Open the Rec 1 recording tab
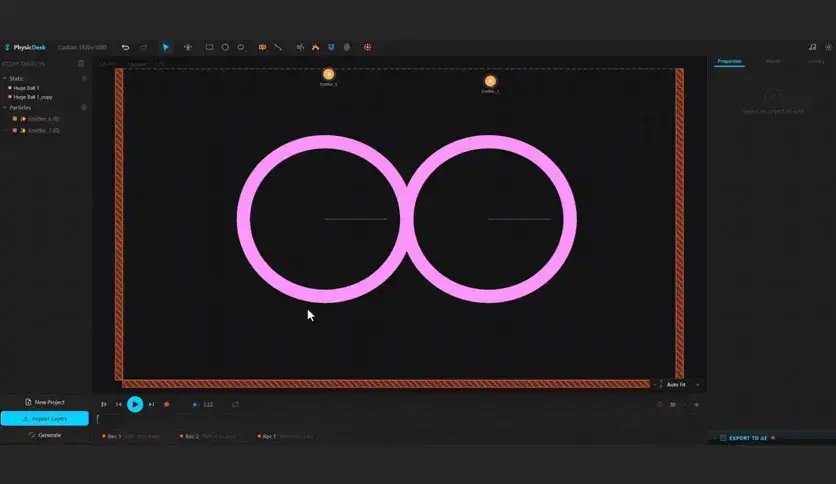The height and width of the screenshot is (484, 836). tap(286, 437)
